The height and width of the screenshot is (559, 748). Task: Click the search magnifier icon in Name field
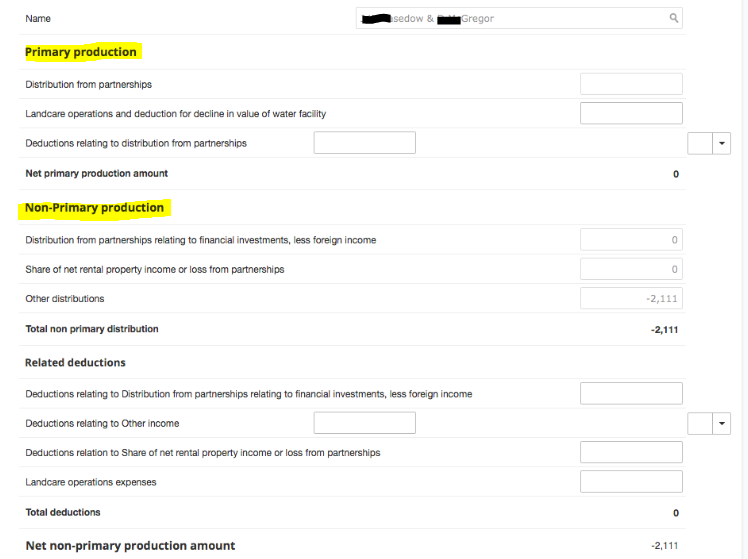click(x=674, y=18)
